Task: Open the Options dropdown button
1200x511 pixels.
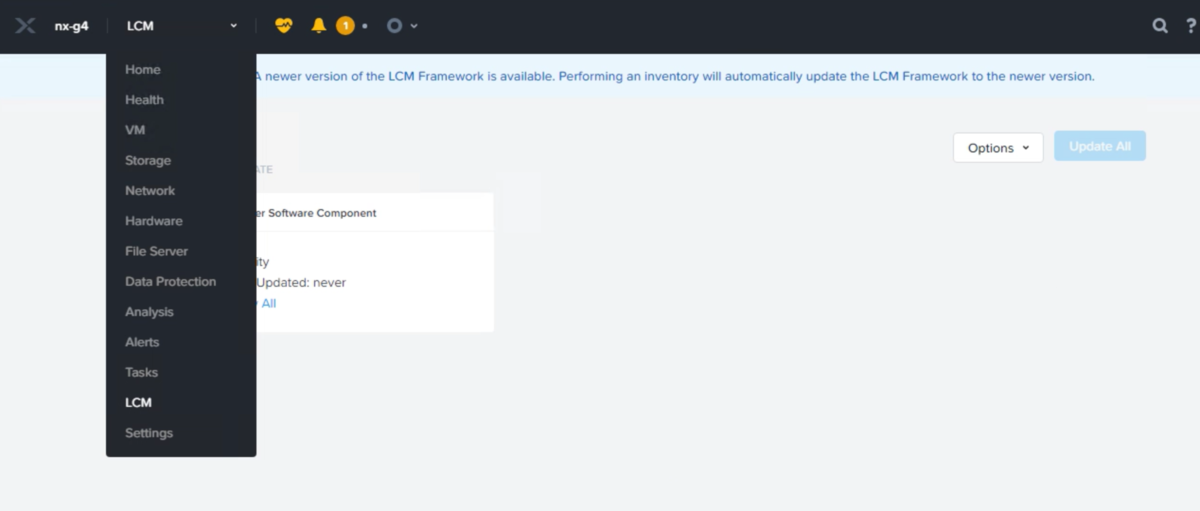Action: (998, 147)
